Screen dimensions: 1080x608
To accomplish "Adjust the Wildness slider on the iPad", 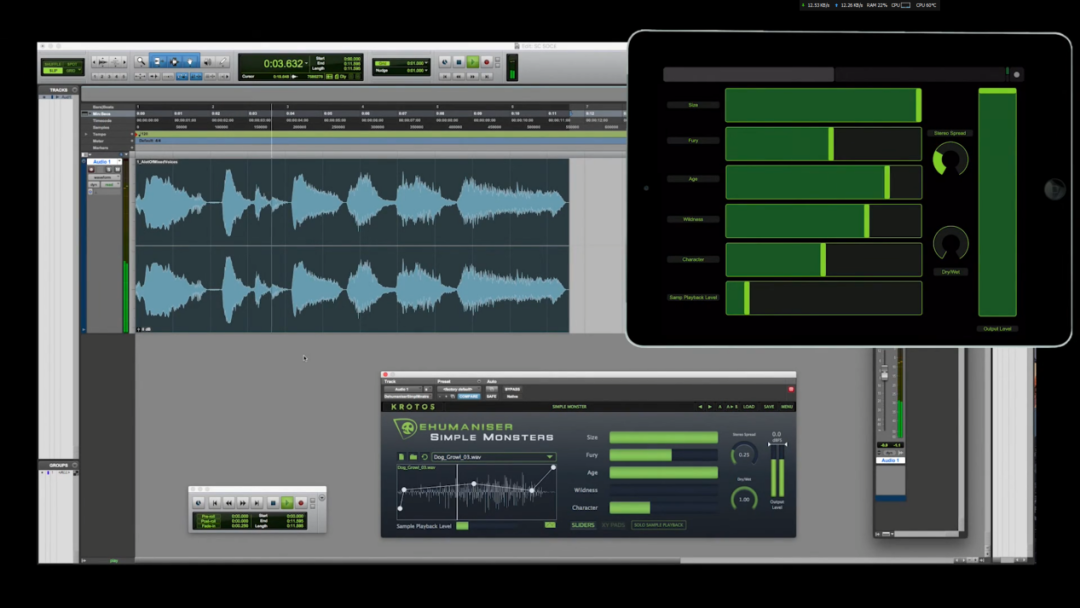I will coord(823,221).
